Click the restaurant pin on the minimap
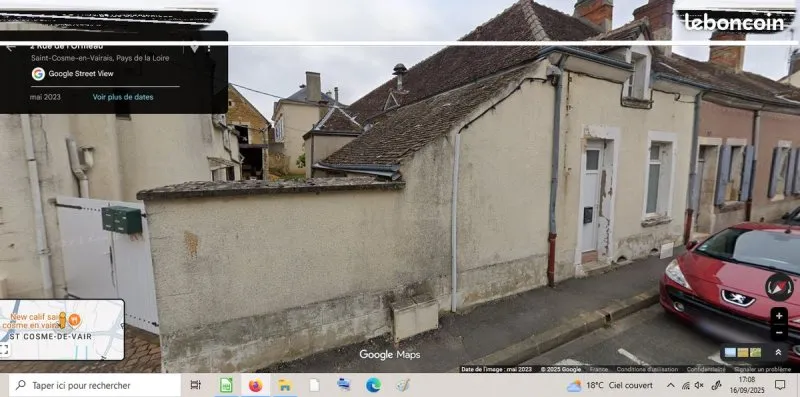The image size is (800, 397). (x=74, y=320)
